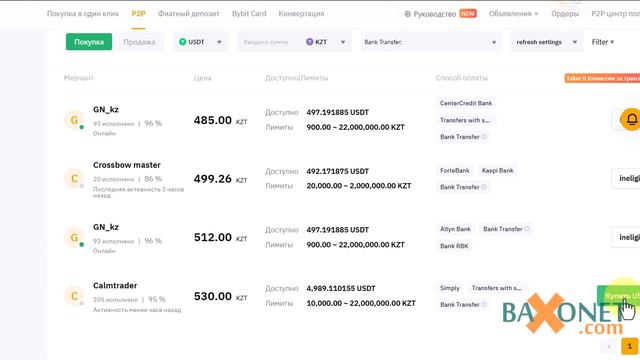Click the Crossbow master merchant avatar

point(74,179)
